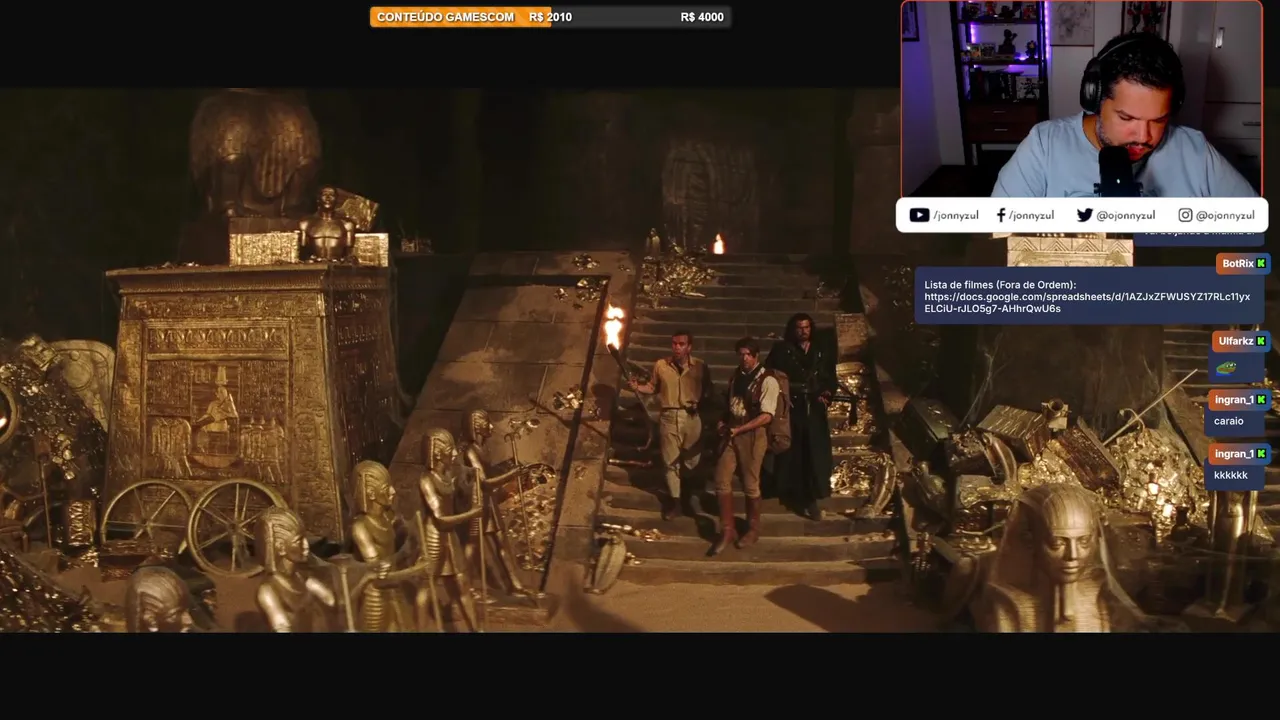Click the Instagram handle @ojonnyzul
This screenshot has height=720, width=1280.
(x=1225, y=215)
